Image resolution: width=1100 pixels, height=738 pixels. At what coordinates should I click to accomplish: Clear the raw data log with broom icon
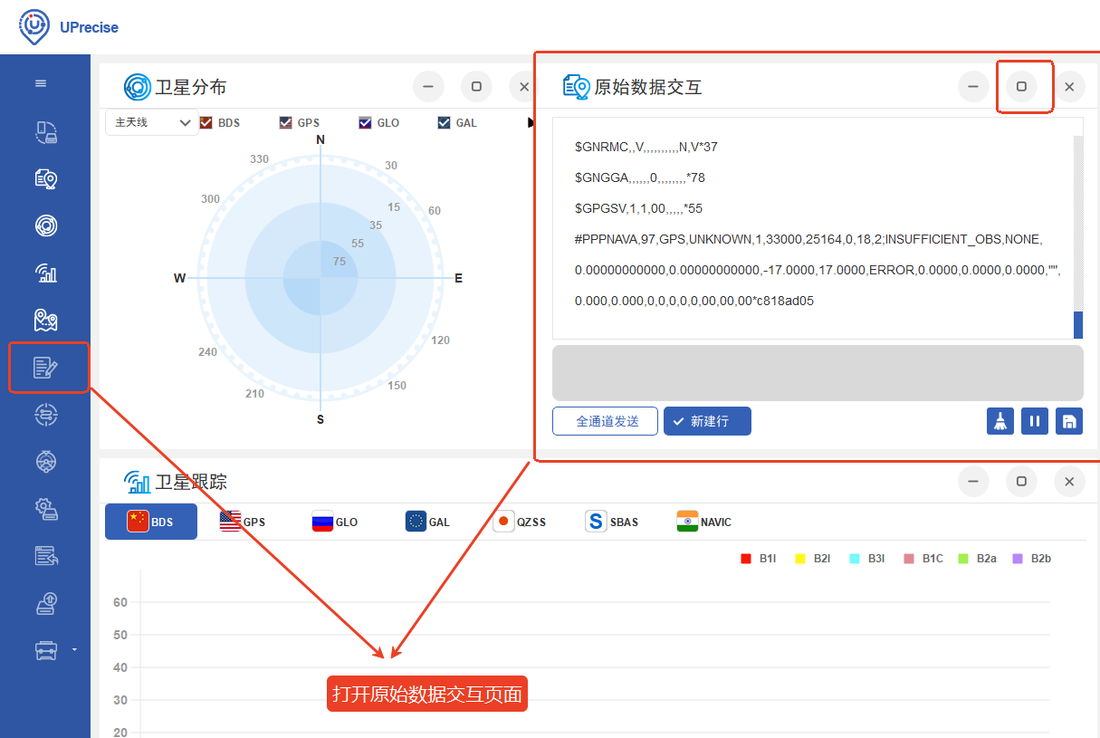click(x=1000, y=422)
